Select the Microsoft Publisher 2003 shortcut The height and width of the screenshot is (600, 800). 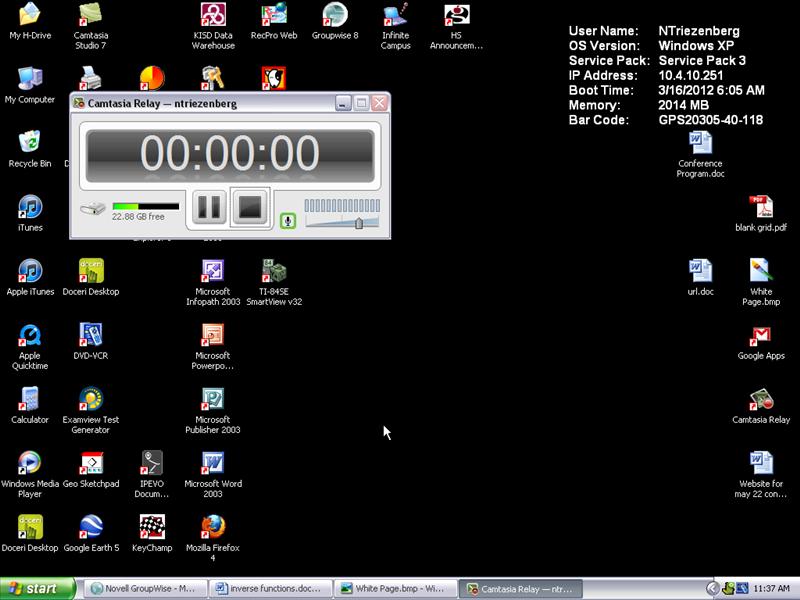tap(213, 411)
